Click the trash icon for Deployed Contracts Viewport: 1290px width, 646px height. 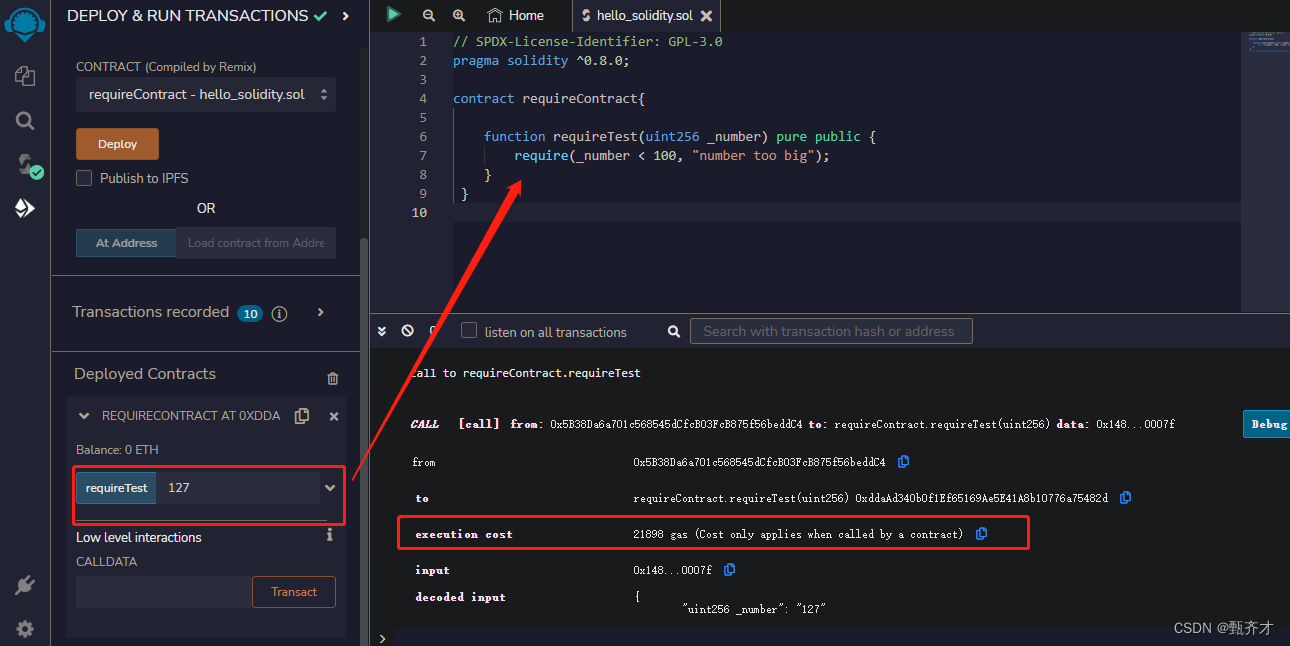click(333, 378)
